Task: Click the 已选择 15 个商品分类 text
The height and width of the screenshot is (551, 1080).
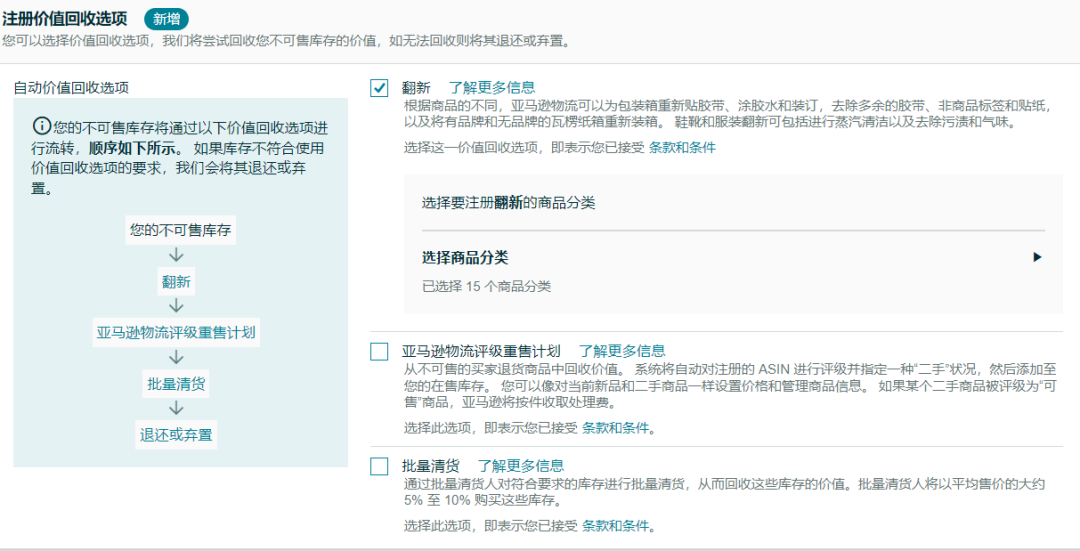Action: pyautogui.click(x=486, y=287)
